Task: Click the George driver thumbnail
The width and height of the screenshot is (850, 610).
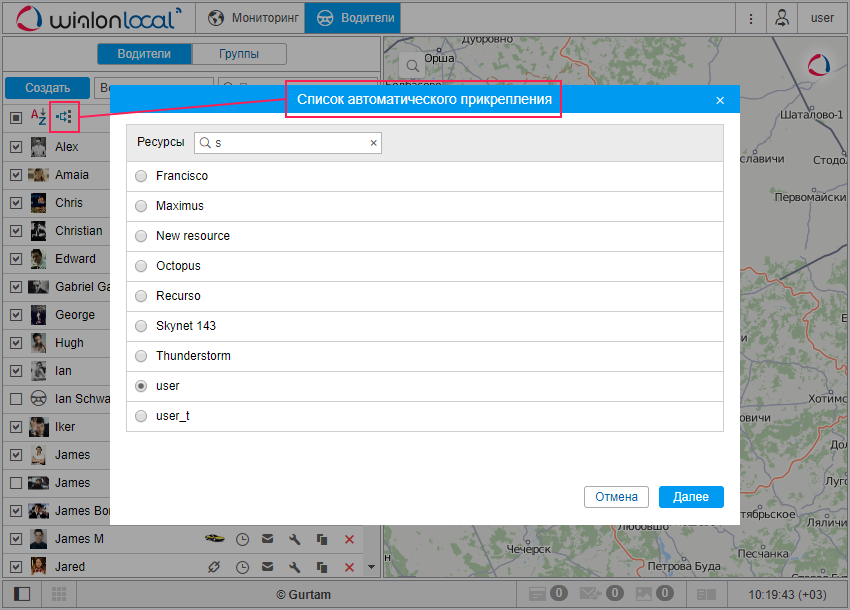Action: [x=38, y=315]
